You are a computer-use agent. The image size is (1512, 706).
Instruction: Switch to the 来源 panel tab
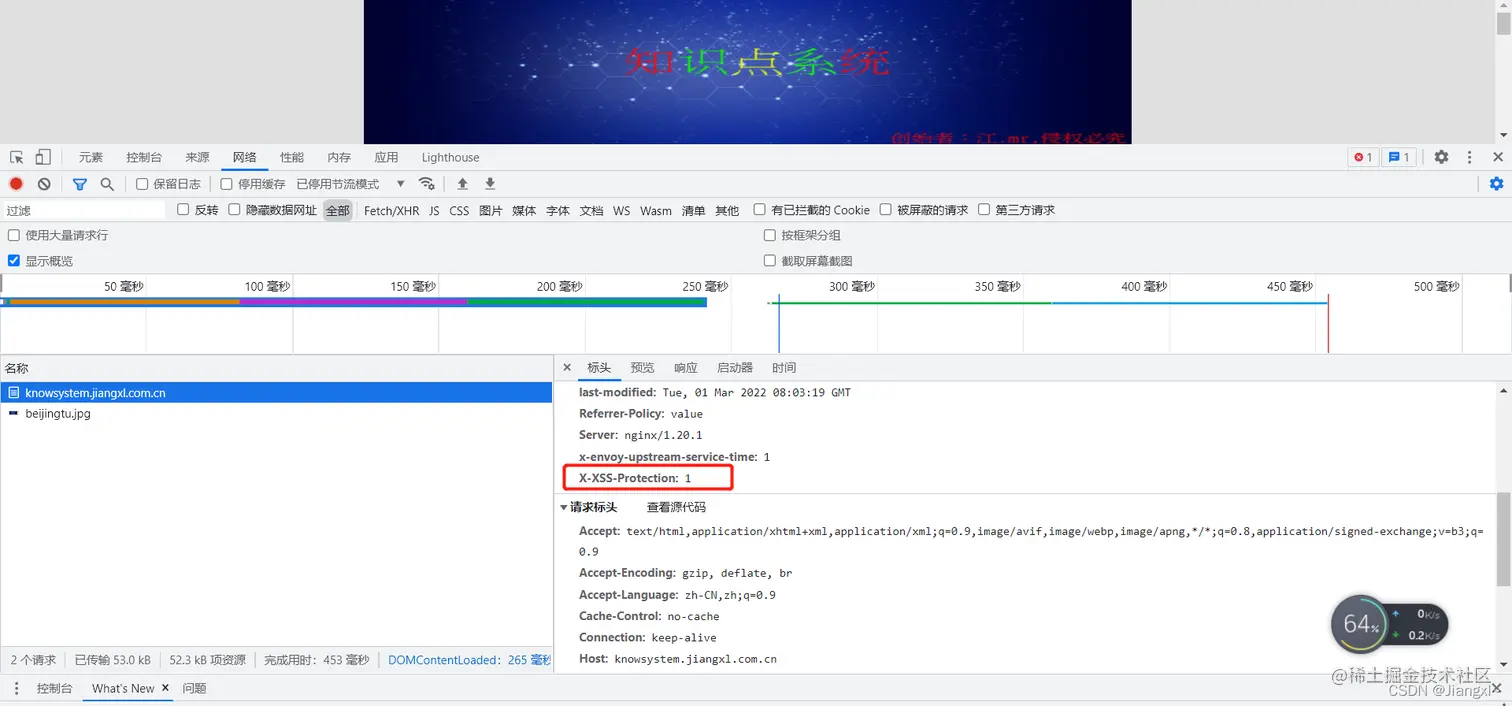[x=197, y=157]
